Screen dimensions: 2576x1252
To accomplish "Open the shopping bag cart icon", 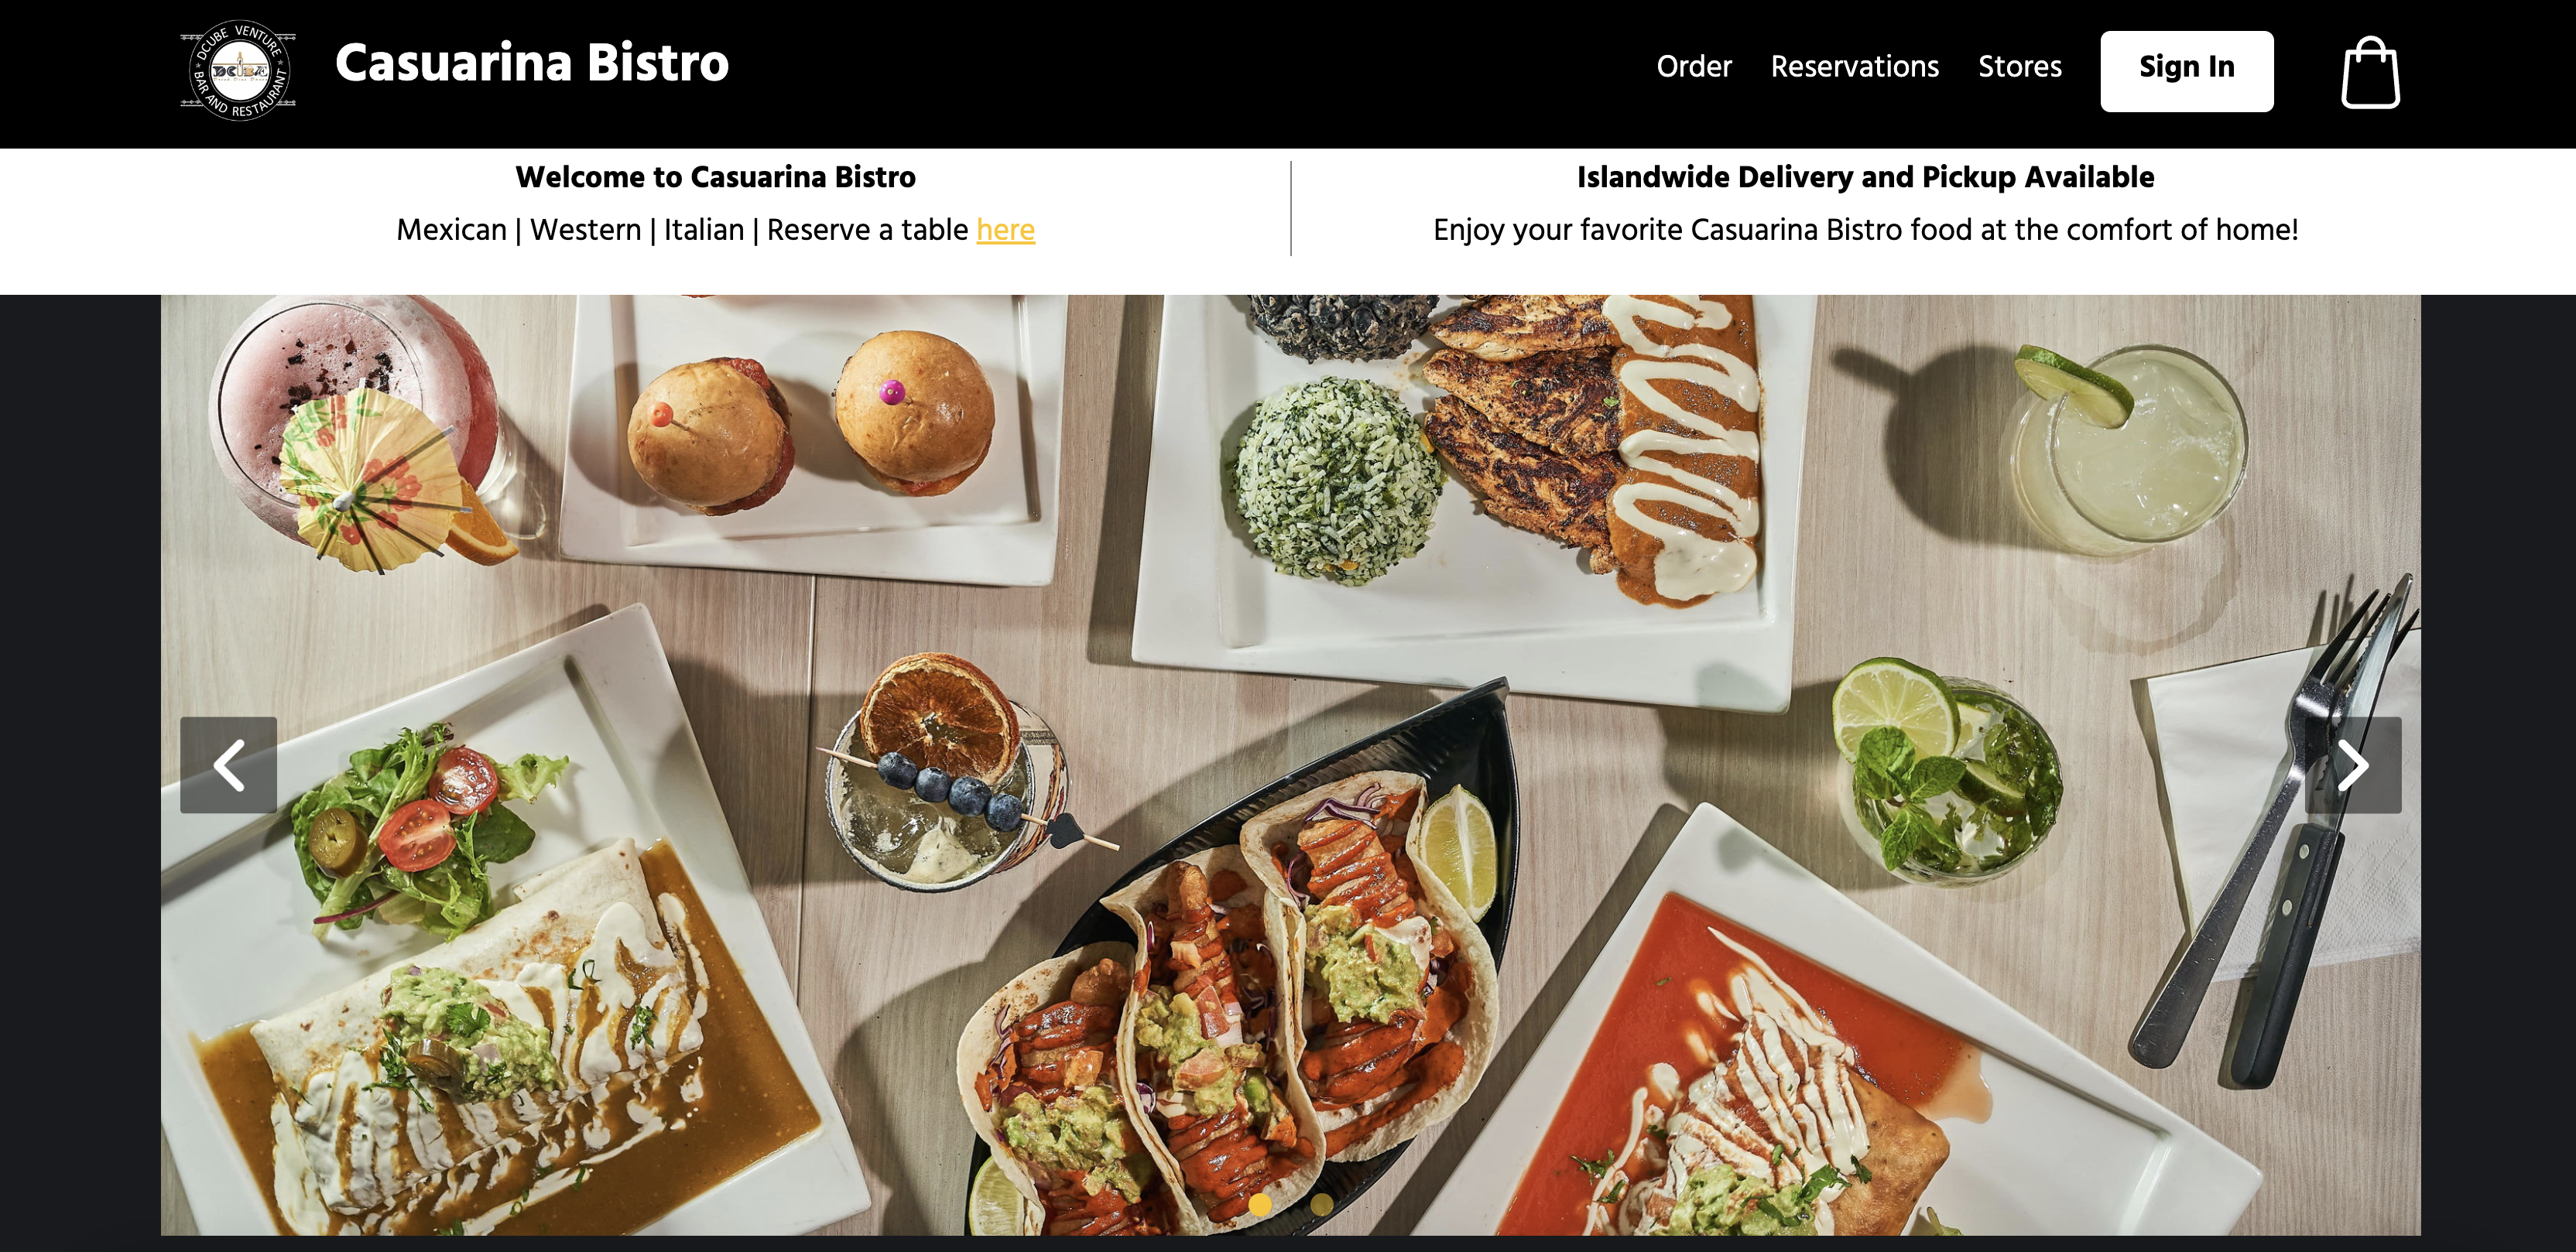I will click(2370, 72).
